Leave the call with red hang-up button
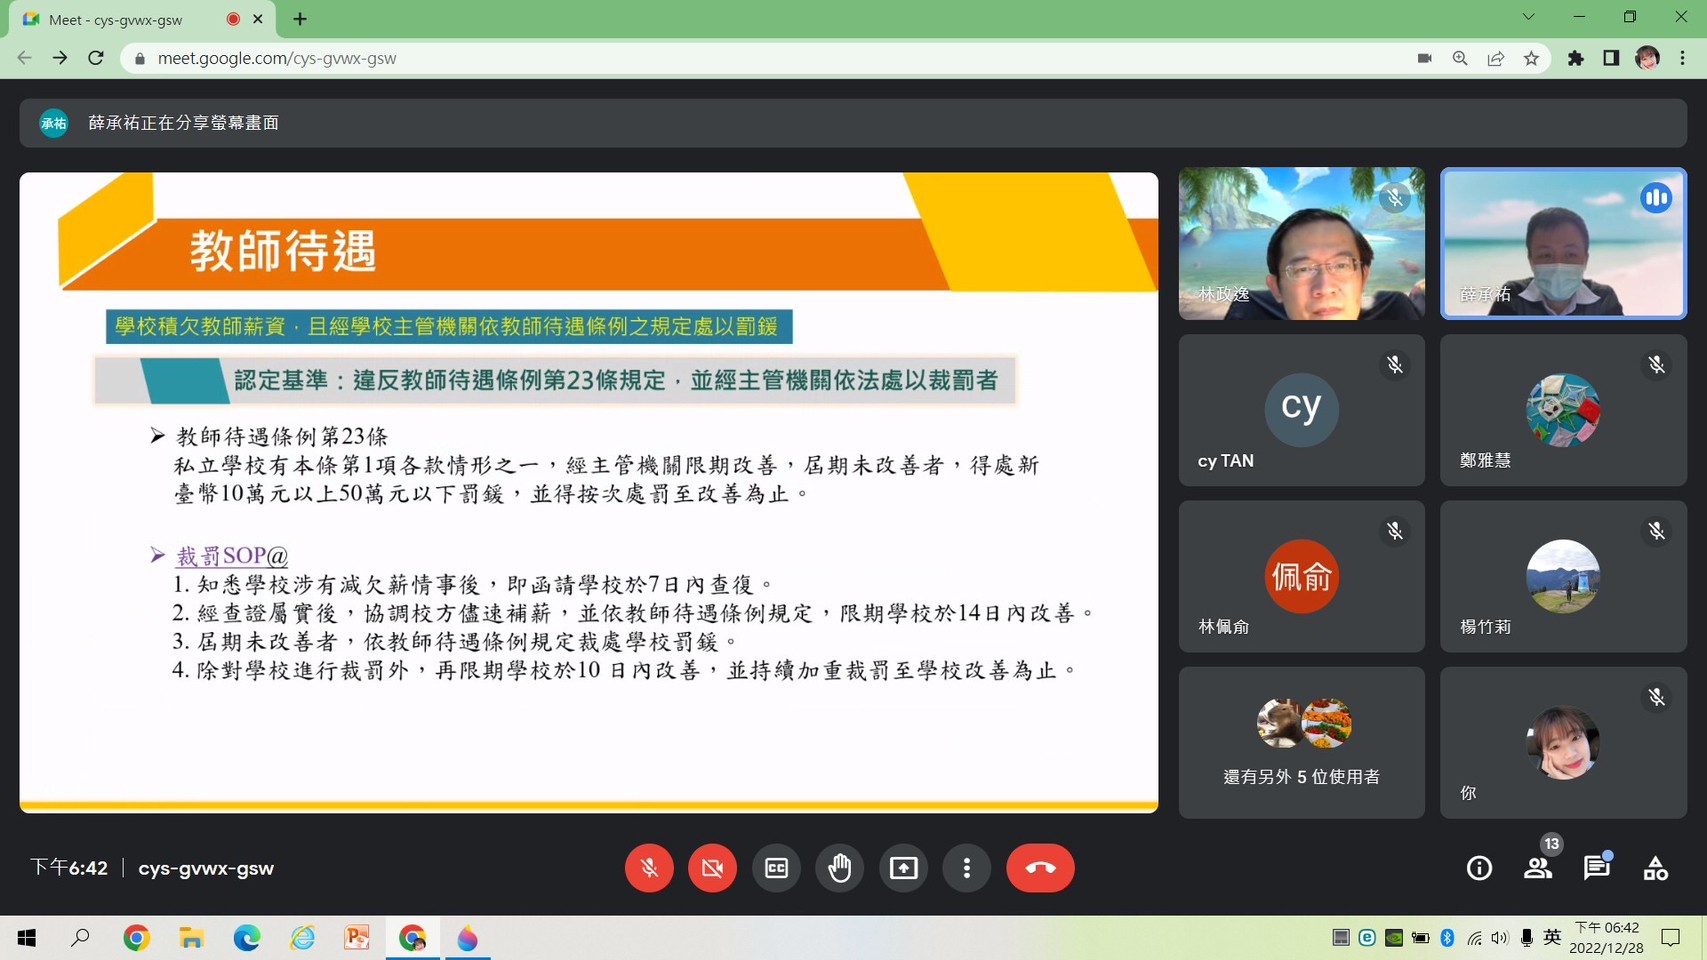This screenshot has height=960, width=1707. (x=1040, y=868)
